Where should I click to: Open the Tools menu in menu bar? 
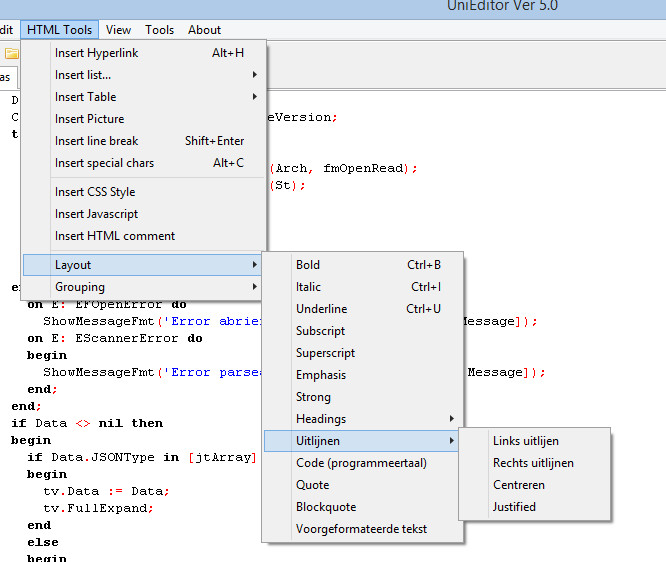click(159, 30)
